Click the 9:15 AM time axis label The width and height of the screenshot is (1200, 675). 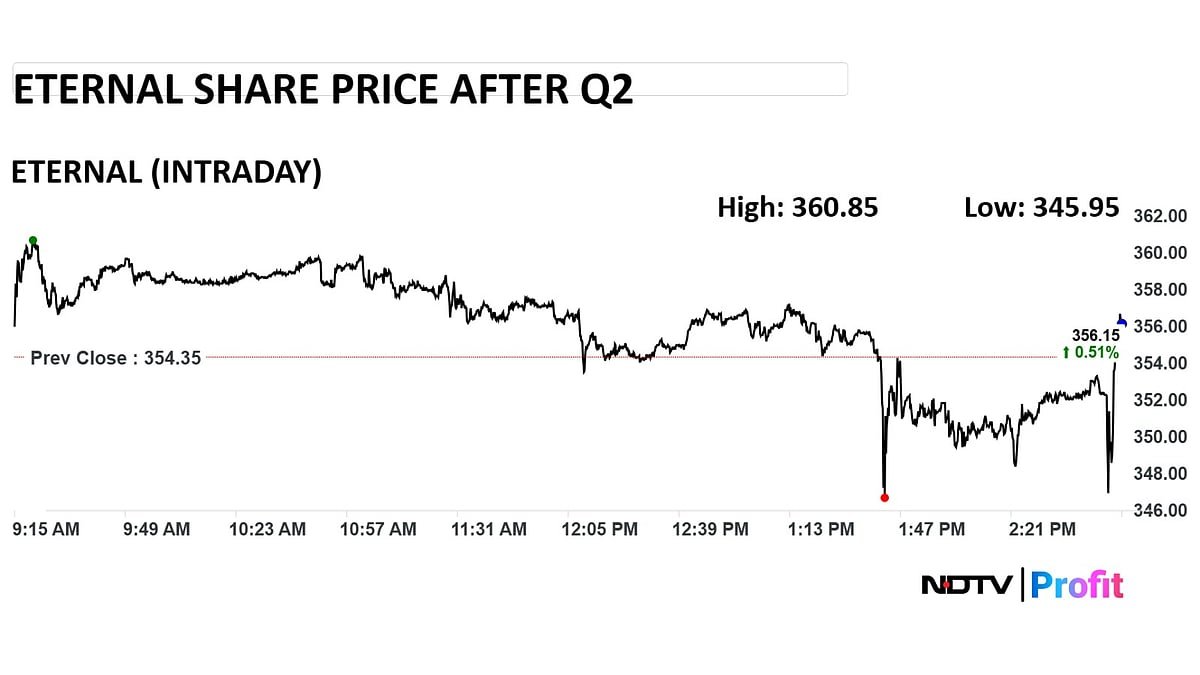click(x=46, y=529)
